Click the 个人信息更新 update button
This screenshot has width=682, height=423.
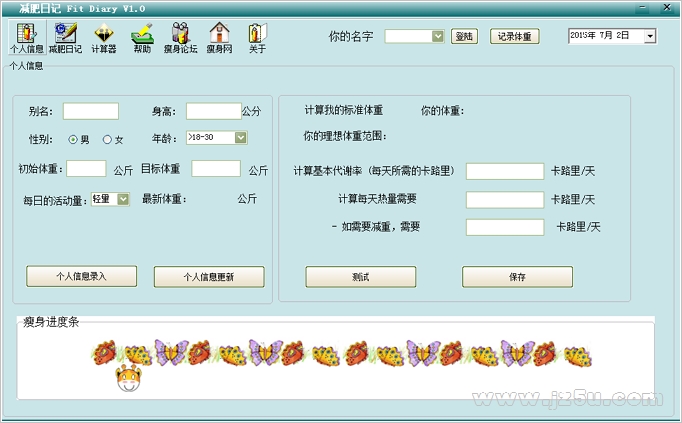[x=209, y=277]
